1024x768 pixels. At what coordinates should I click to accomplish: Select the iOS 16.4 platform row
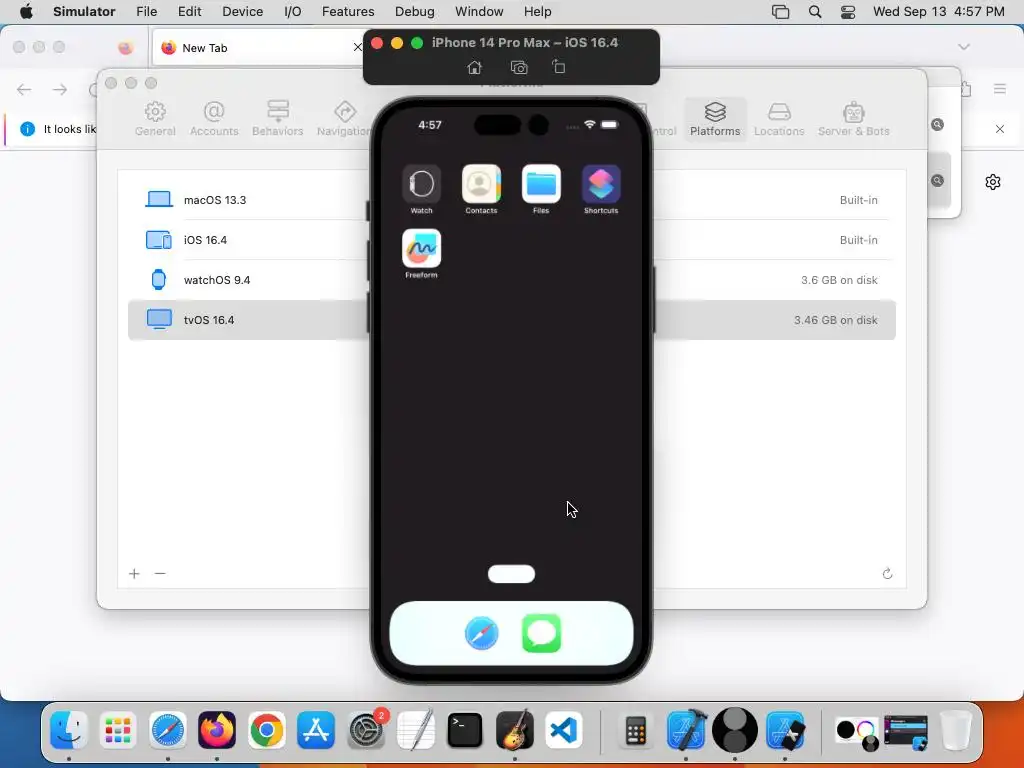(x=511, y=240)
